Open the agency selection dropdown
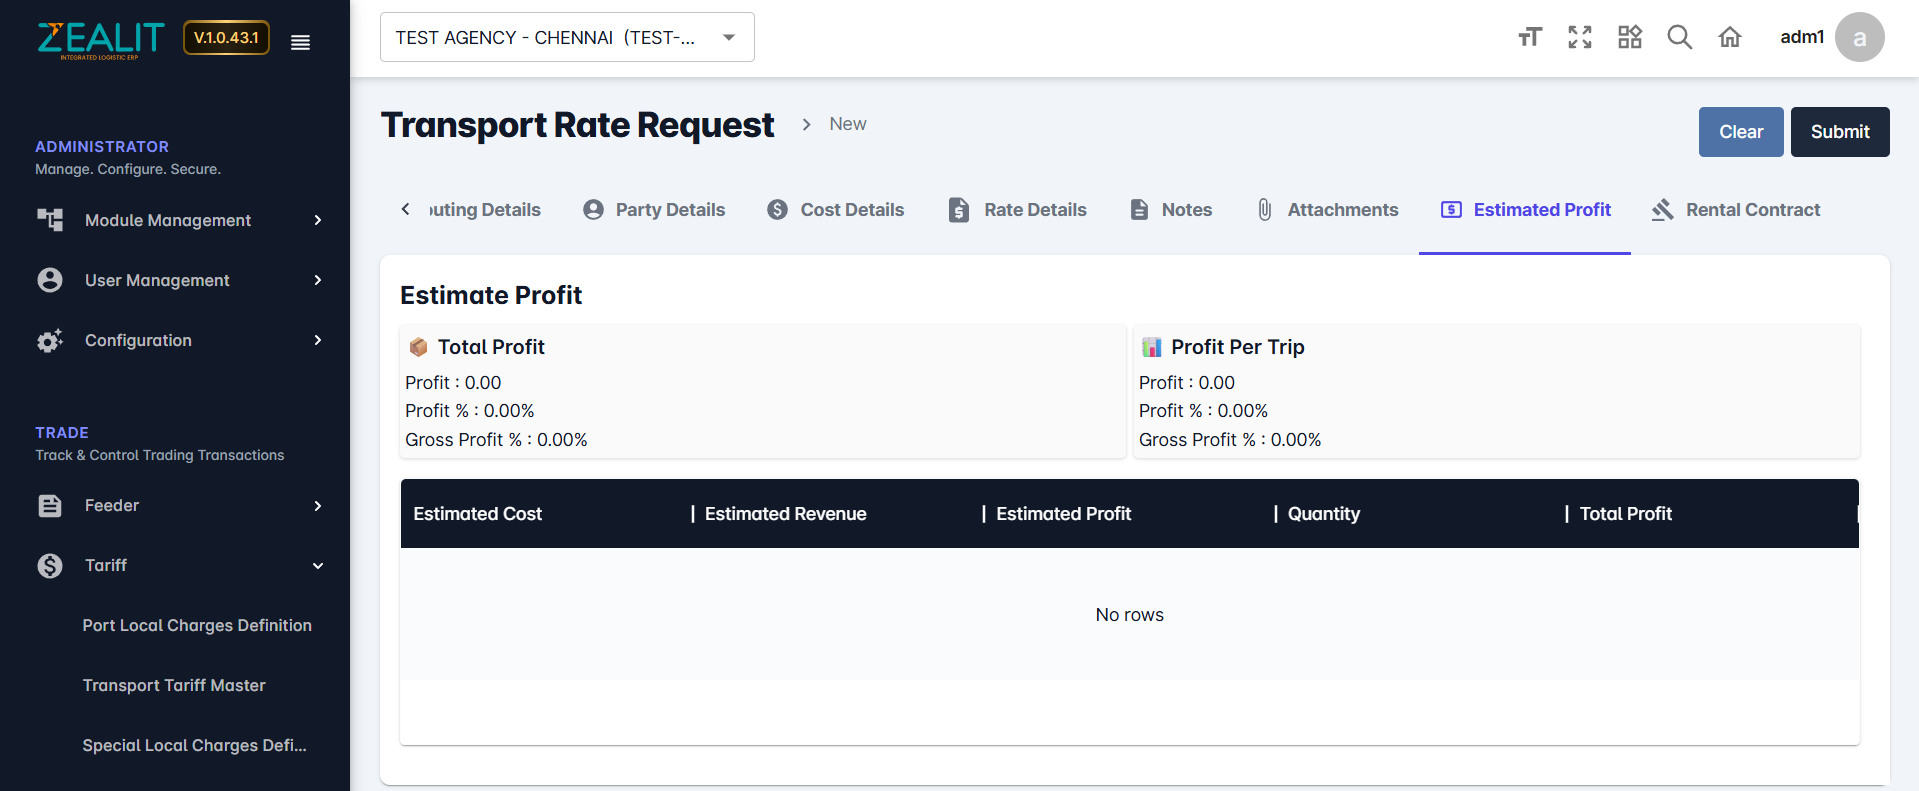Viewport: 1919px width, 791px height. (x=566, y=38)
